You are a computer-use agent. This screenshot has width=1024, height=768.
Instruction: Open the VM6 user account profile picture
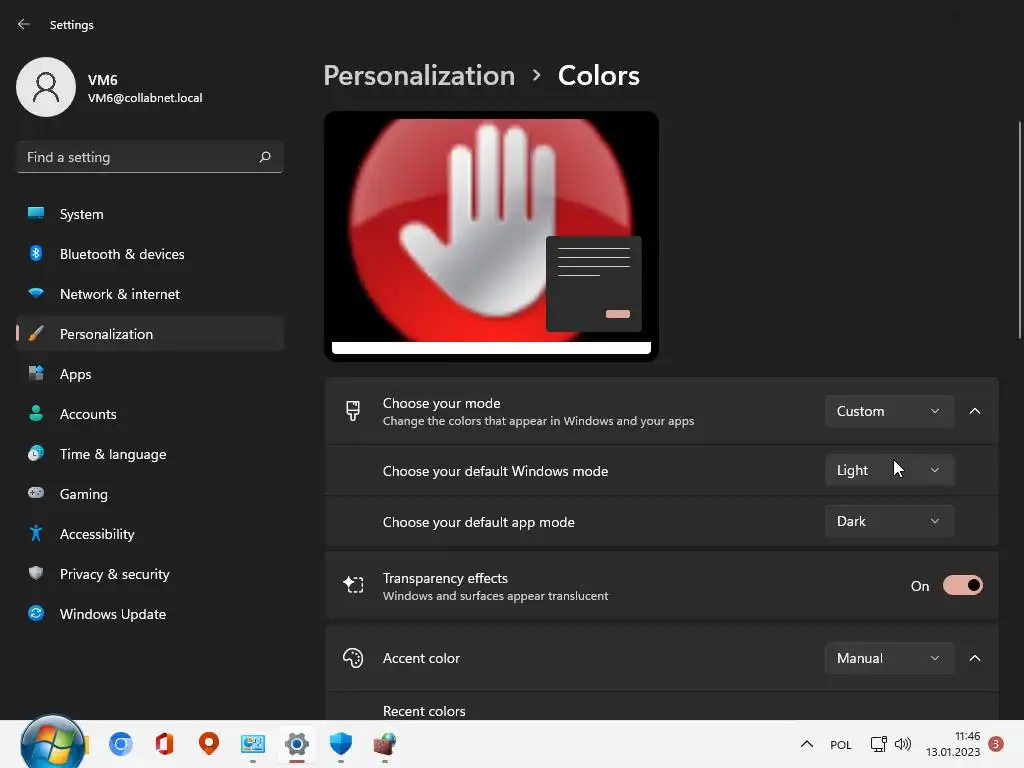[46, 87]
